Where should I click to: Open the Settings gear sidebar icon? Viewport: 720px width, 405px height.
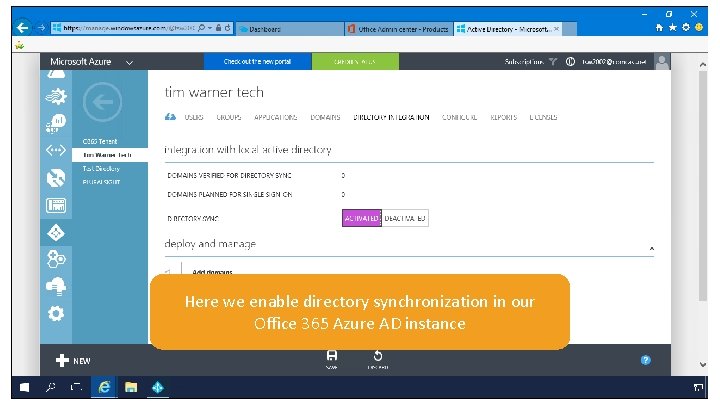(56, 314)
